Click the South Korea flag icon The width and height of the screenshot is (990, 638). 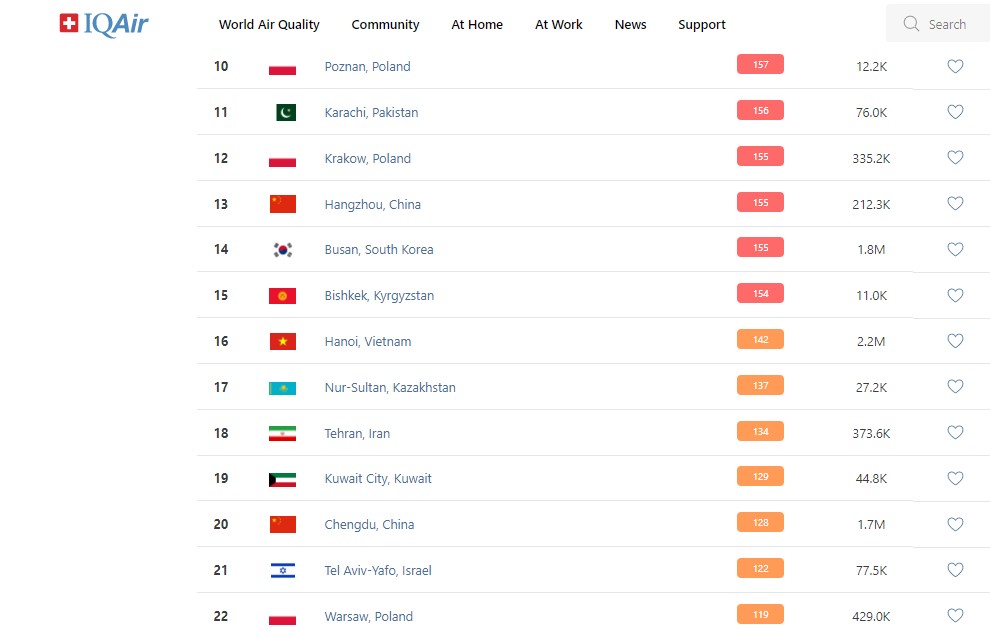click(x=283, y=250)
